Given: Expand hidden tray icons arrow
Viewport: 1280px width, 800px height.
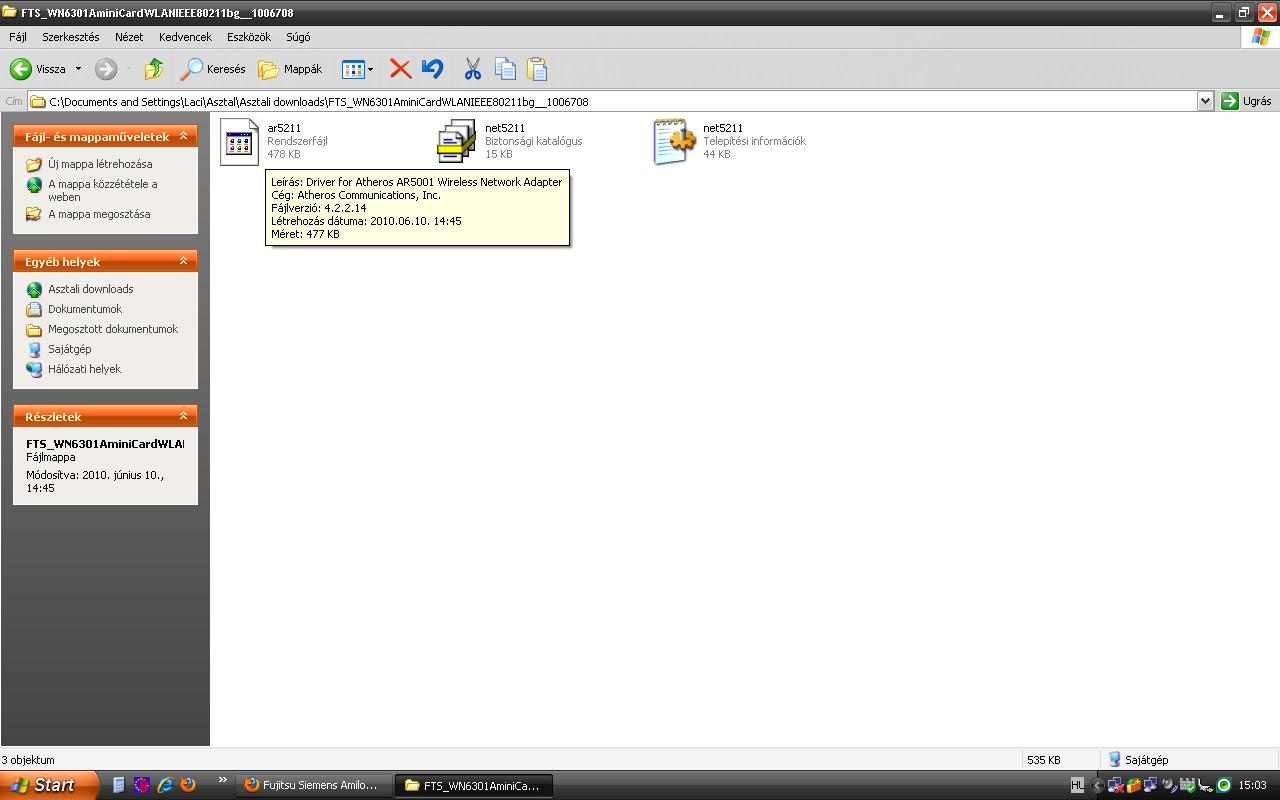Looking at the screenshot, I should [x=1098, y=786].
